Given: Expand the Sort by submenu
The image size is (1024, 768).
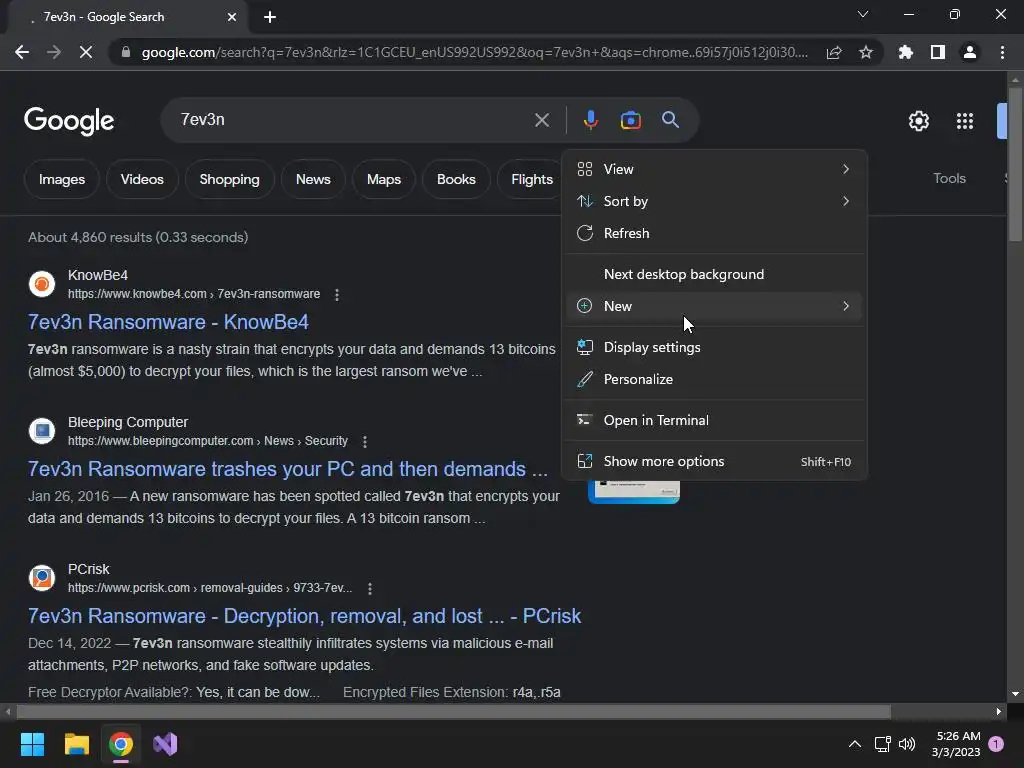Looking at the screenshot, I should click(714, 201).
